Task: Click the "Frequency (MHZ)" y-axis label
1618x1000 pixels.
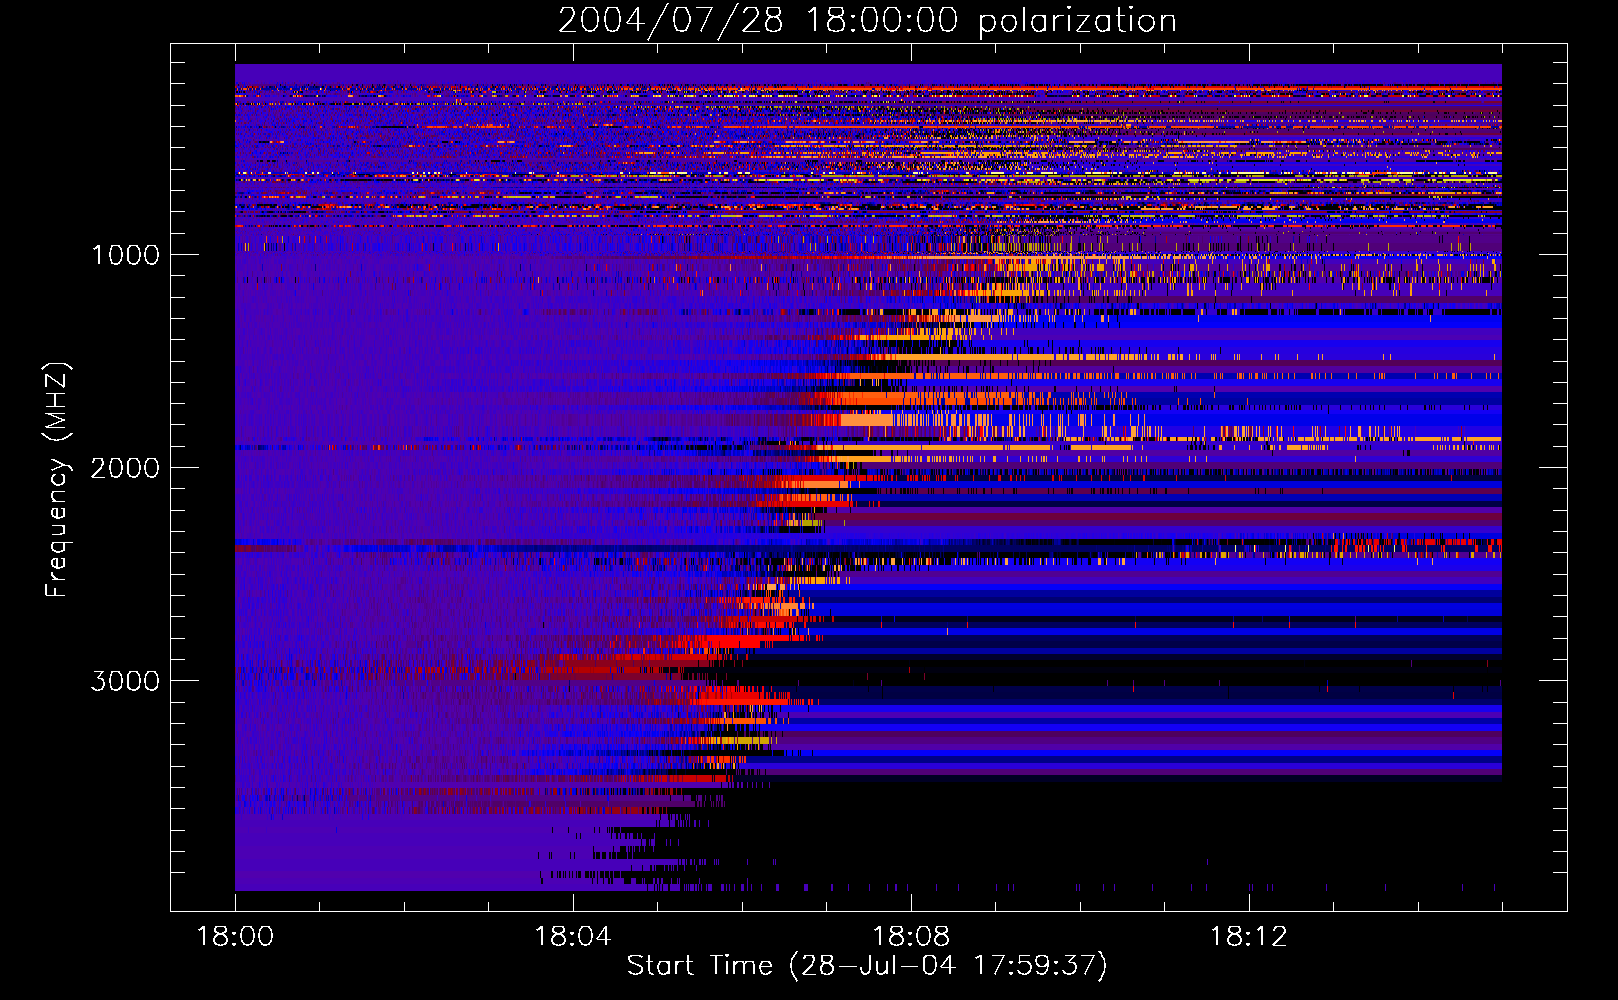Action: point(57,481)
